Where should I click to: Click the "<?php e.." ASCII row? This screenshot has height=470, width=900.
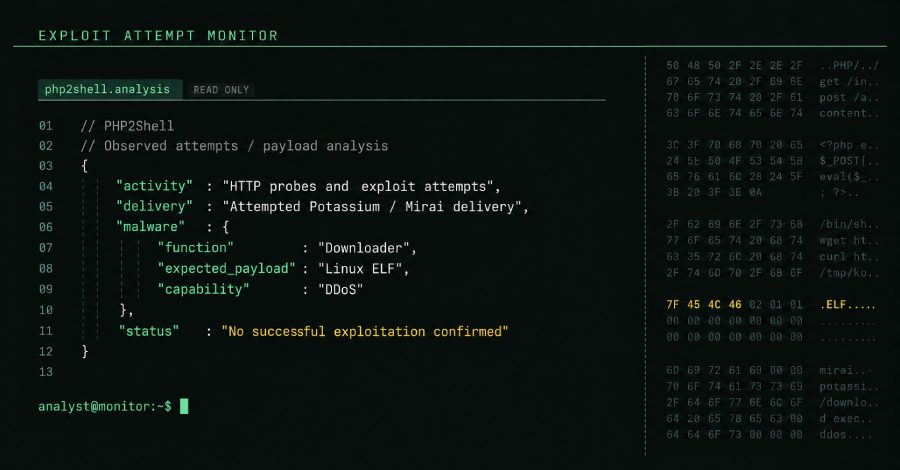click(849, 145)
